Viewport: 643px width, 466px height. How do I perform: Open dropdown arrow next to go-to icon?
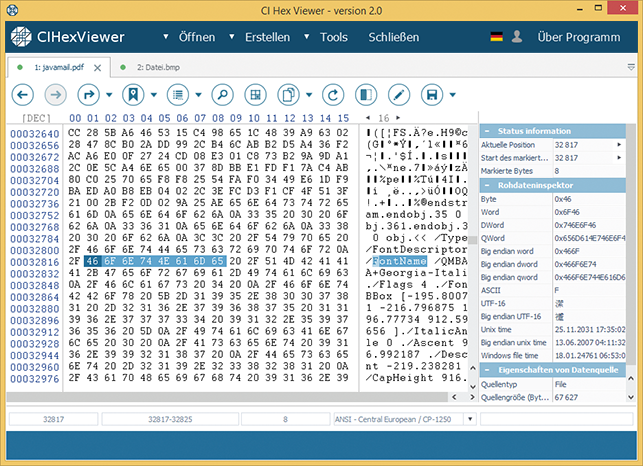coord(109,95)
